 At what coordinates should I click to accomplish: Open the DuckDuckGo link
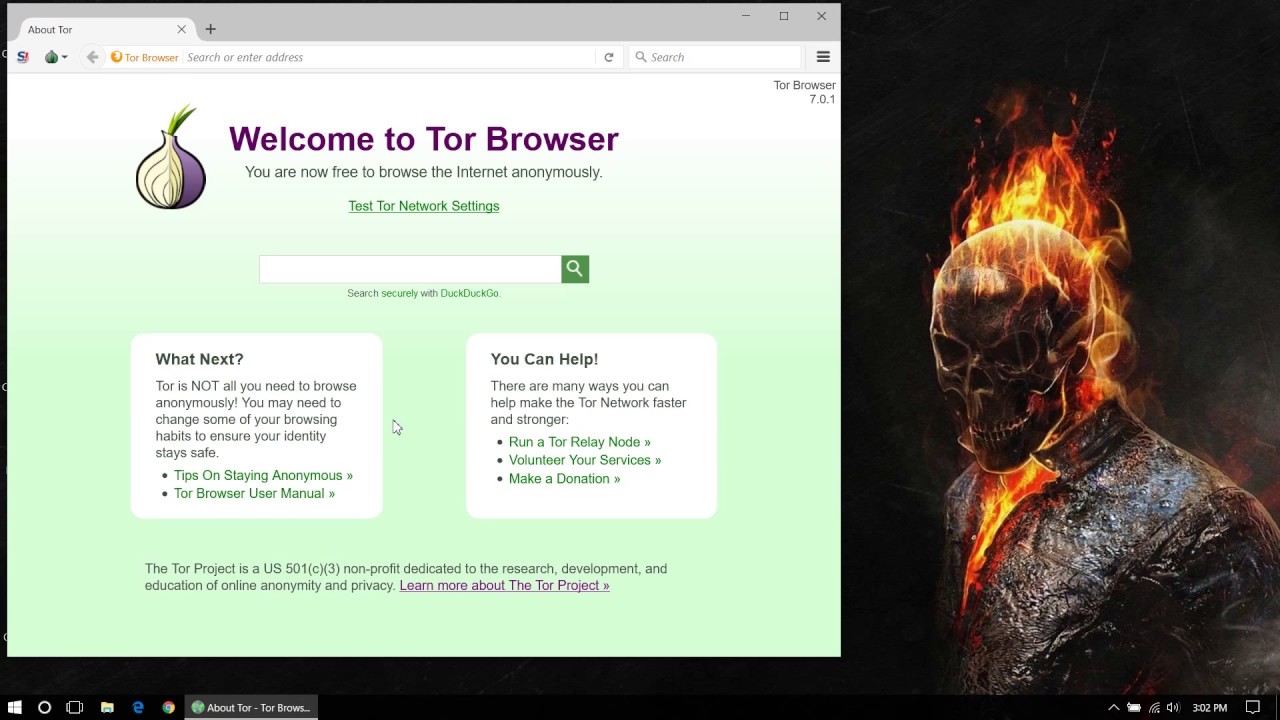(x=470, y=293)
